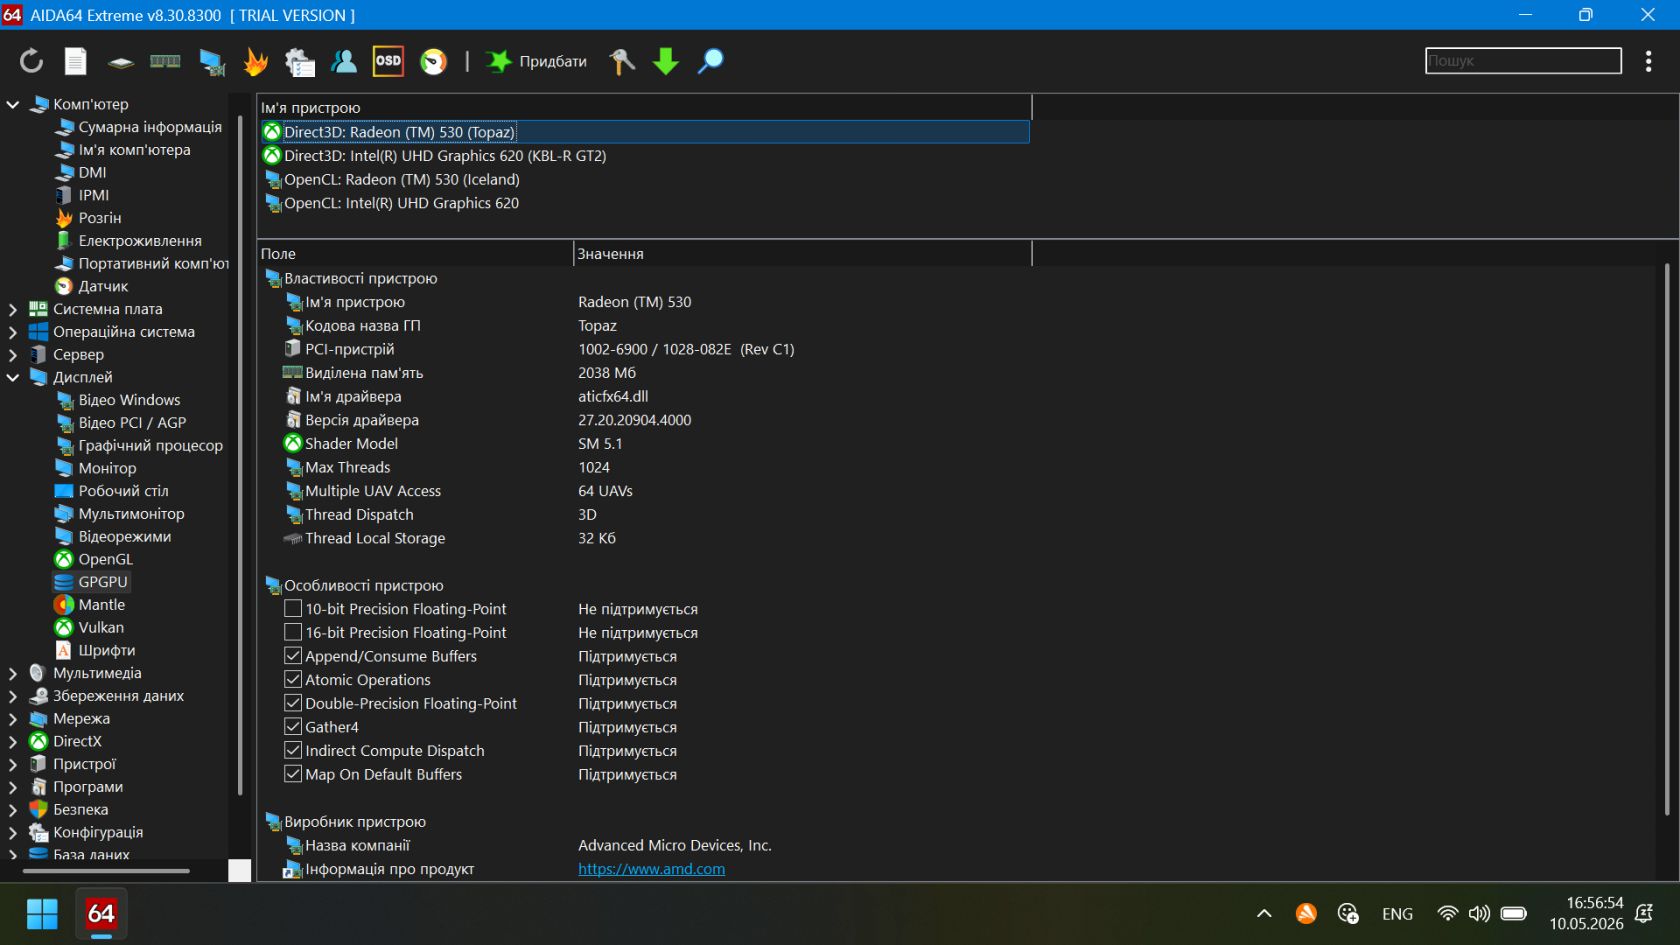Click the AIDA64 taskbar icon
This screenshot has width=1680, height=945.
[101, 913]
